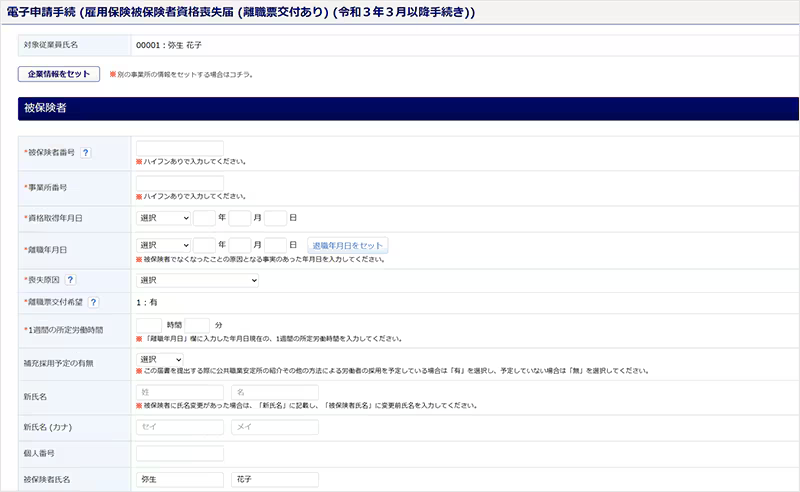Screen dimensions: 800x492
Task: Select month field of 離職年月日
Action: (240, 245)
